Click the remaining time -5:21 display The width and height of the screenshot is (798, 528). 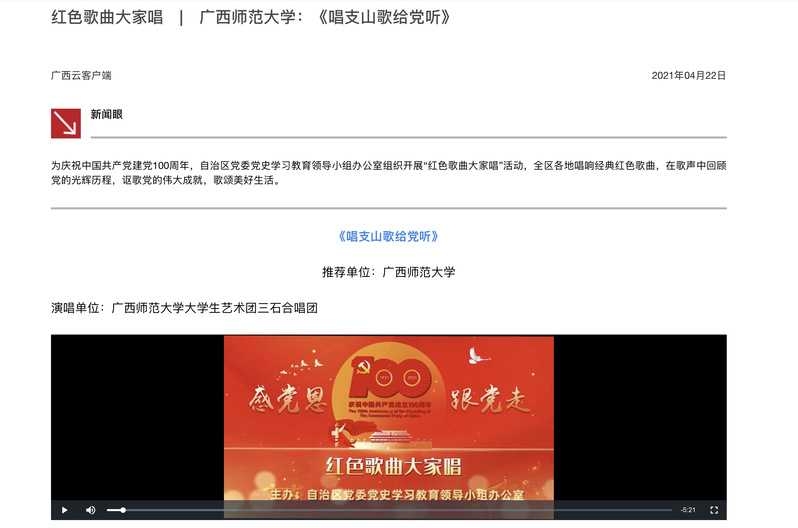[x=687, y=510]
